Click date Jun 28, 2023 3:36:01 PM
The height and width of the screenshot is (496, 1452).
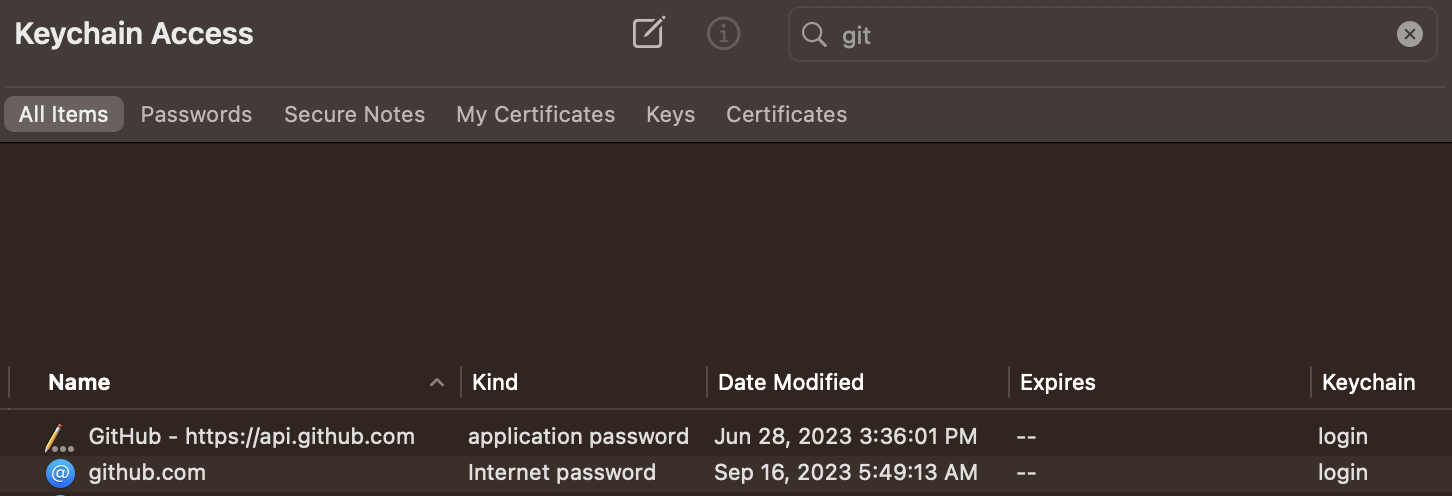point(845,436)
